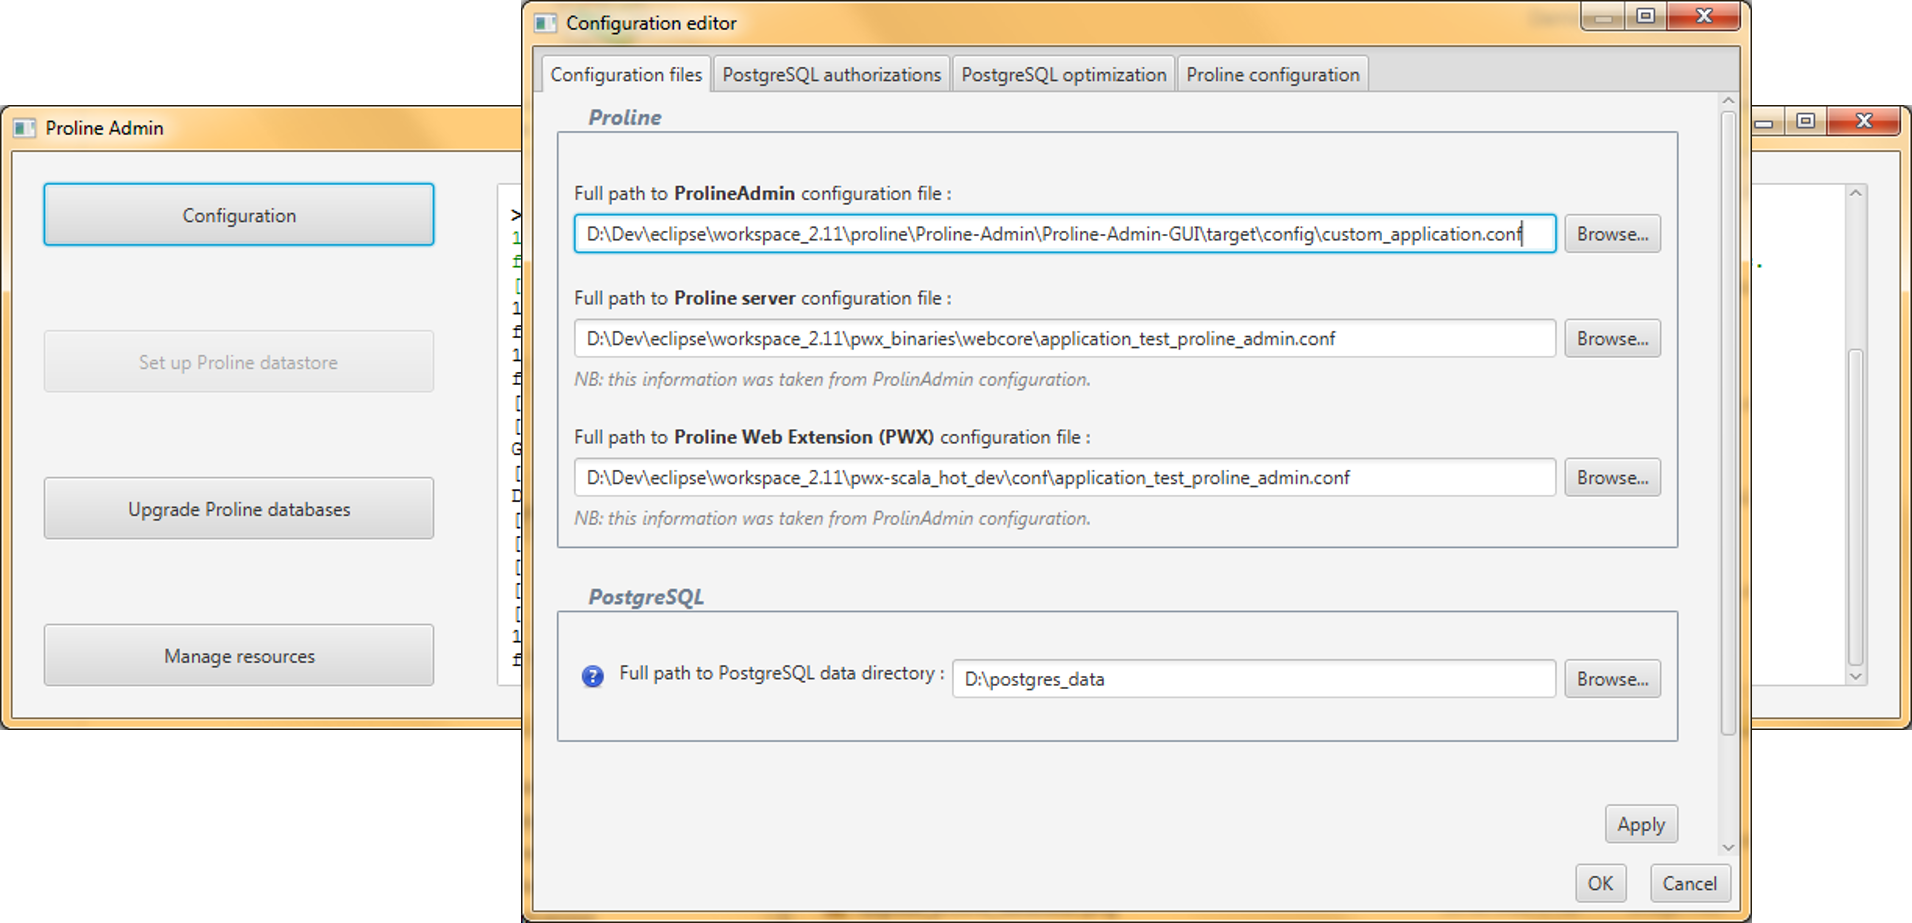Click Manage resources in Proline Admin
This screenshot has width=1912, height=923.
239,656
